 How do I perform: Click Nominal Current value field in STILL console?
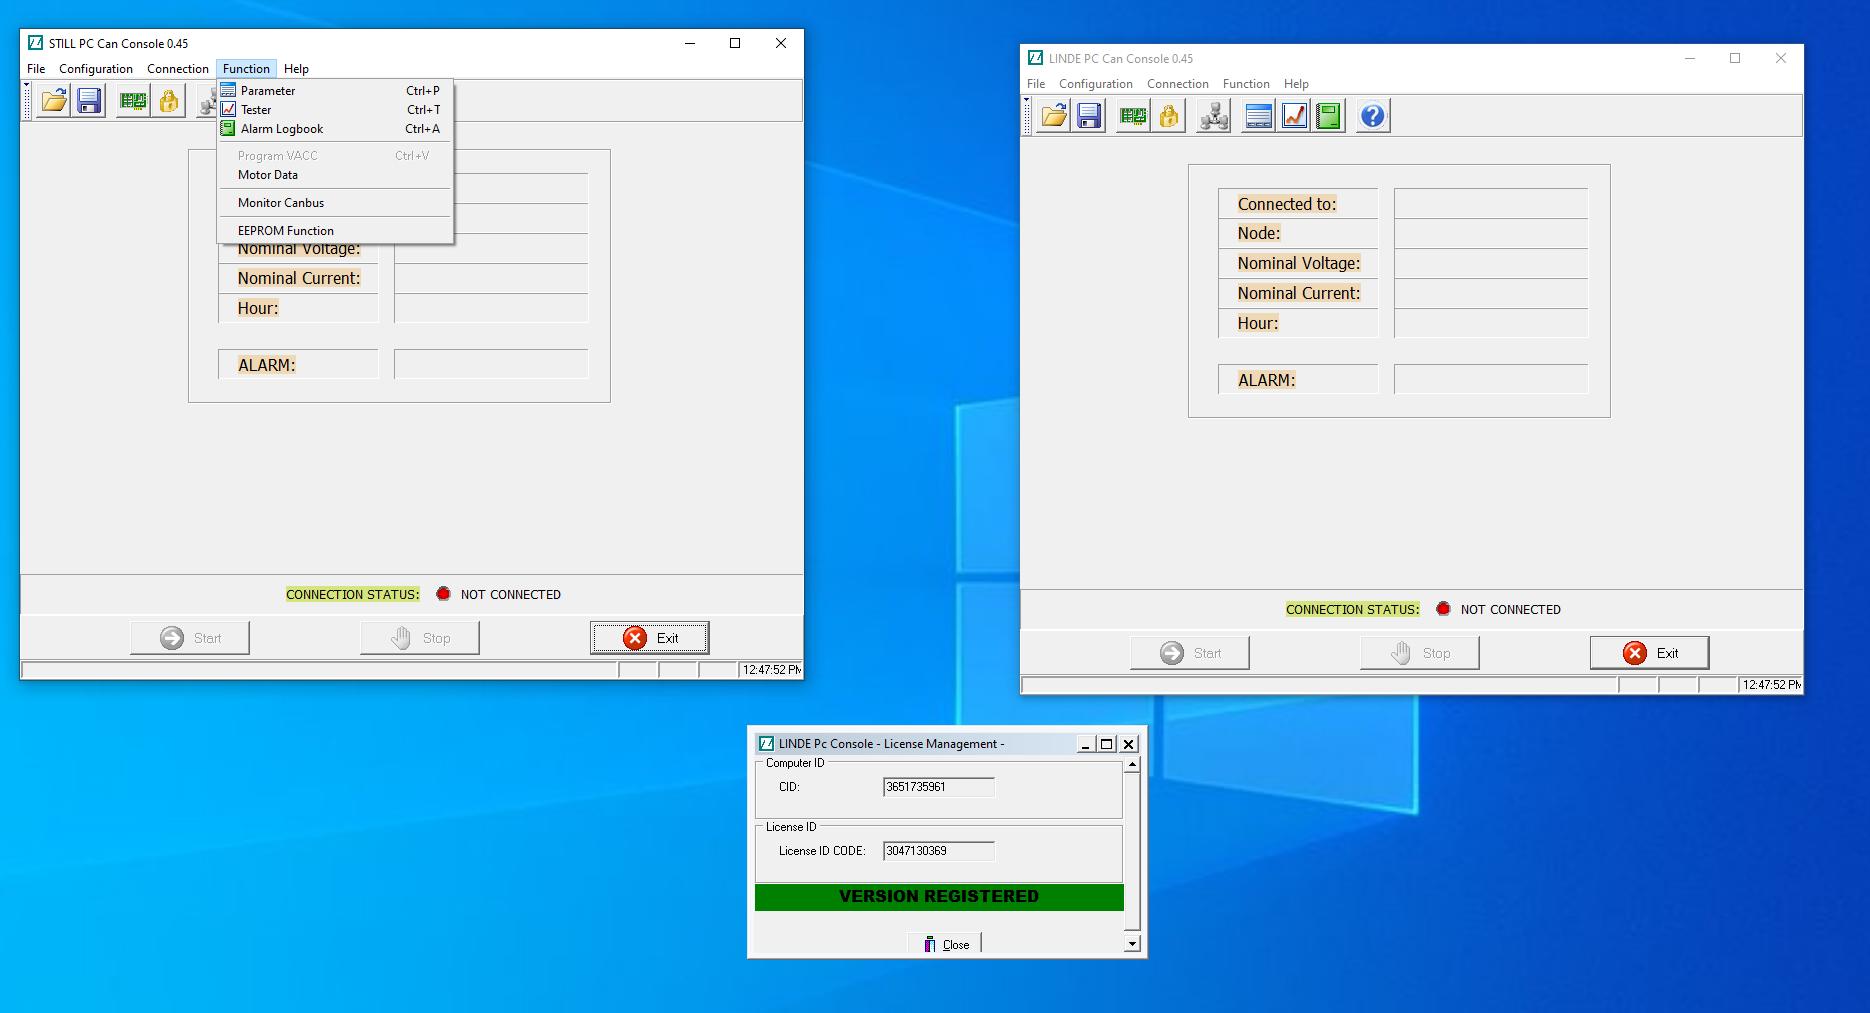(491, 278)
